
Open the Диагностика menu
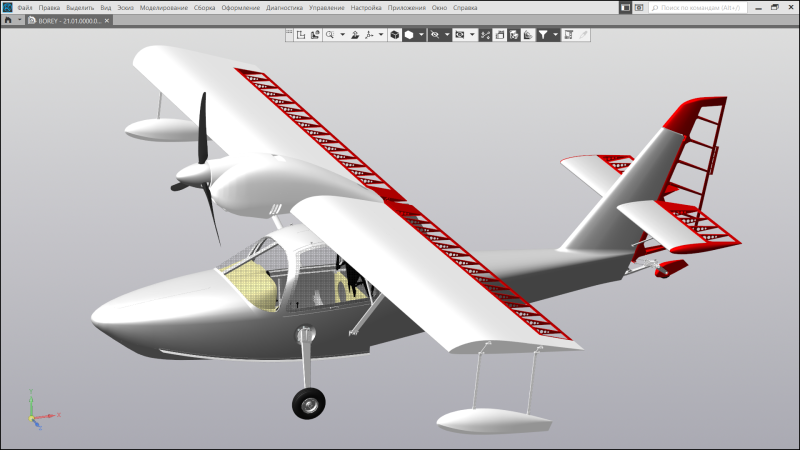coord(284,8)
